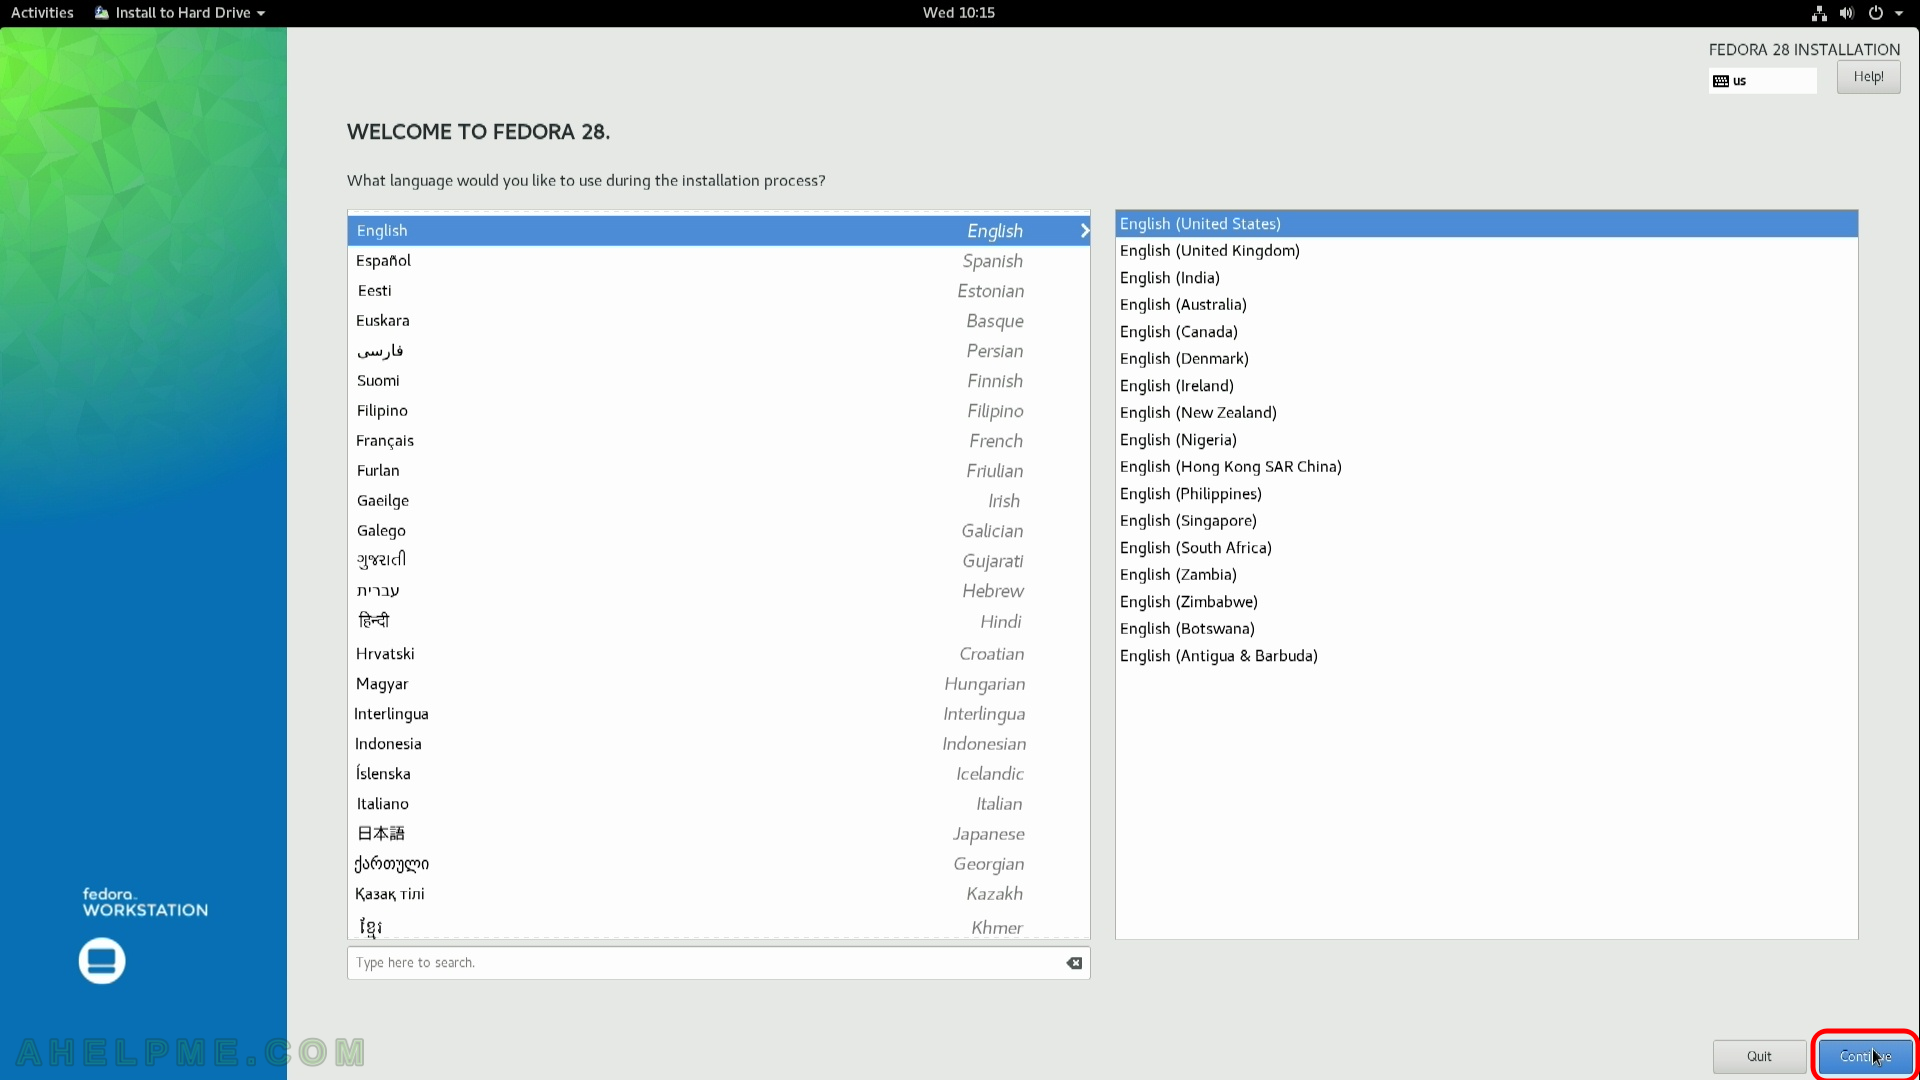Choose English (Denmark) locale
The width and height of the screenshot is (1920, 1080).
(x=1486, y=359)
